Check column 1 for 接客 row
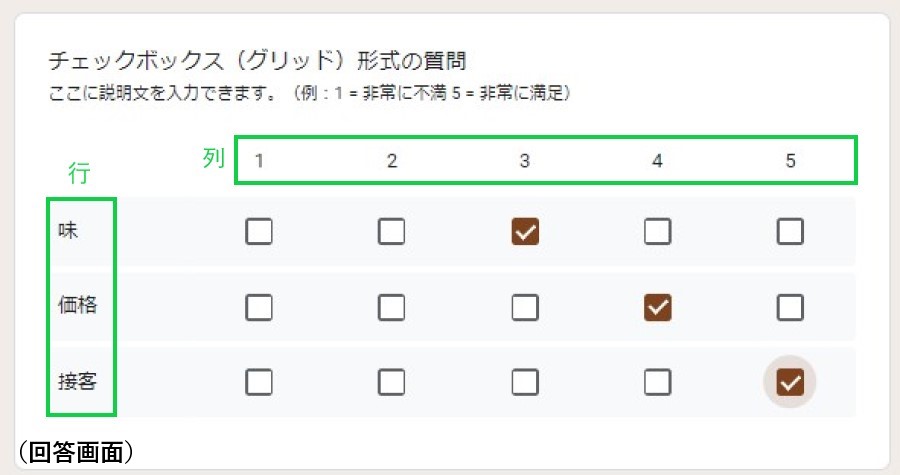This screenshot has width=900, height=475. [x=259, y=382]
